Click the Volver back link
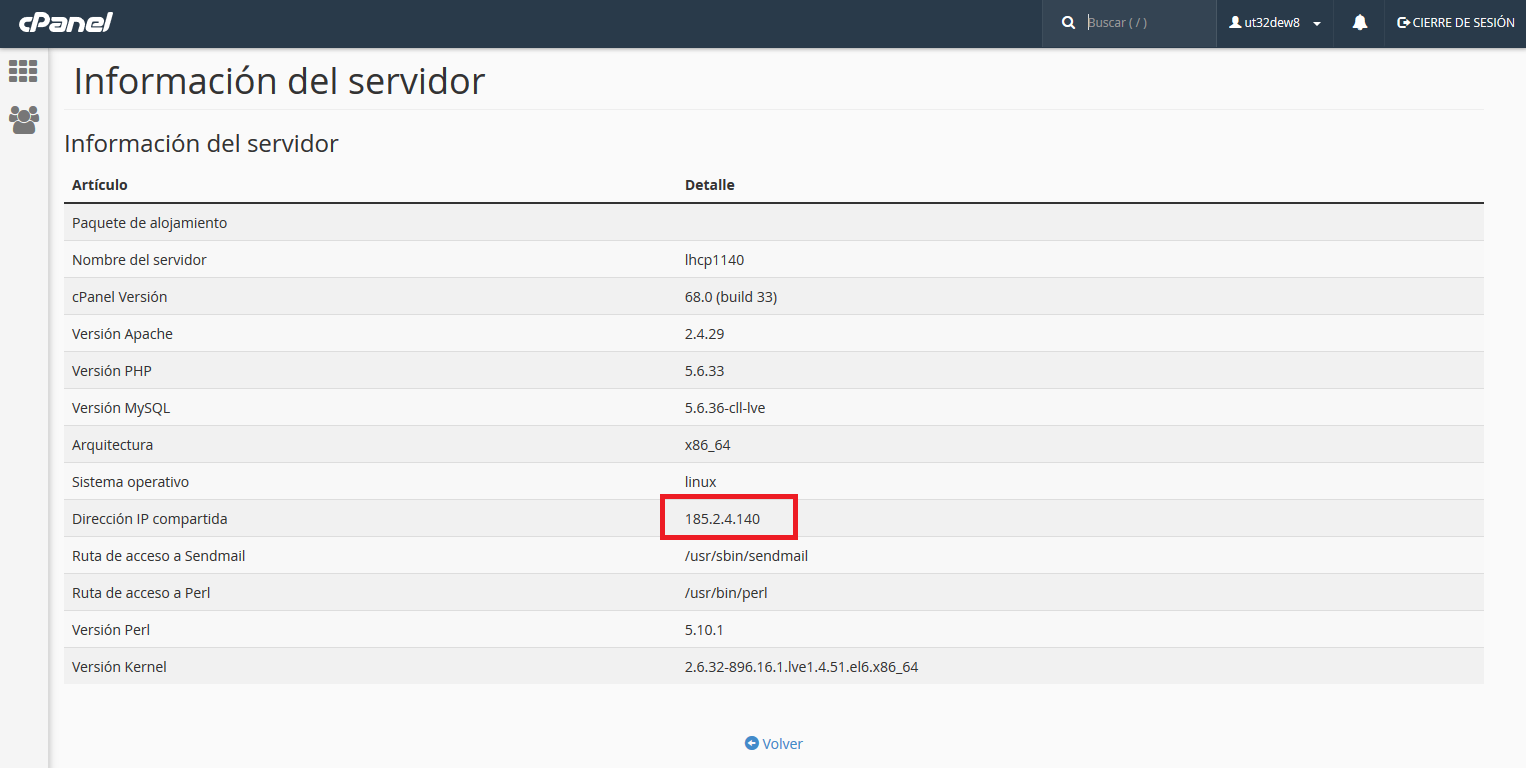Screen dimensions: 1526x768 [x=774, y=744]
